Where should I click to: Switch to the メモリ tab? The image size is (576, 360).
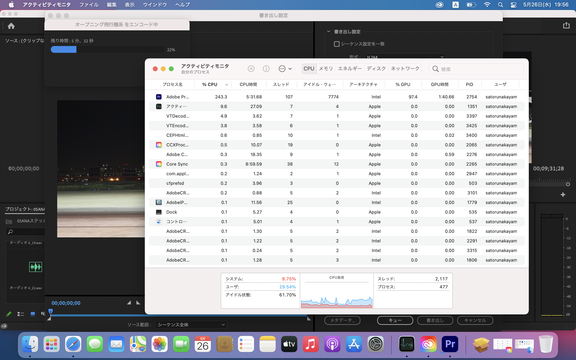click(x=326, y=69)
